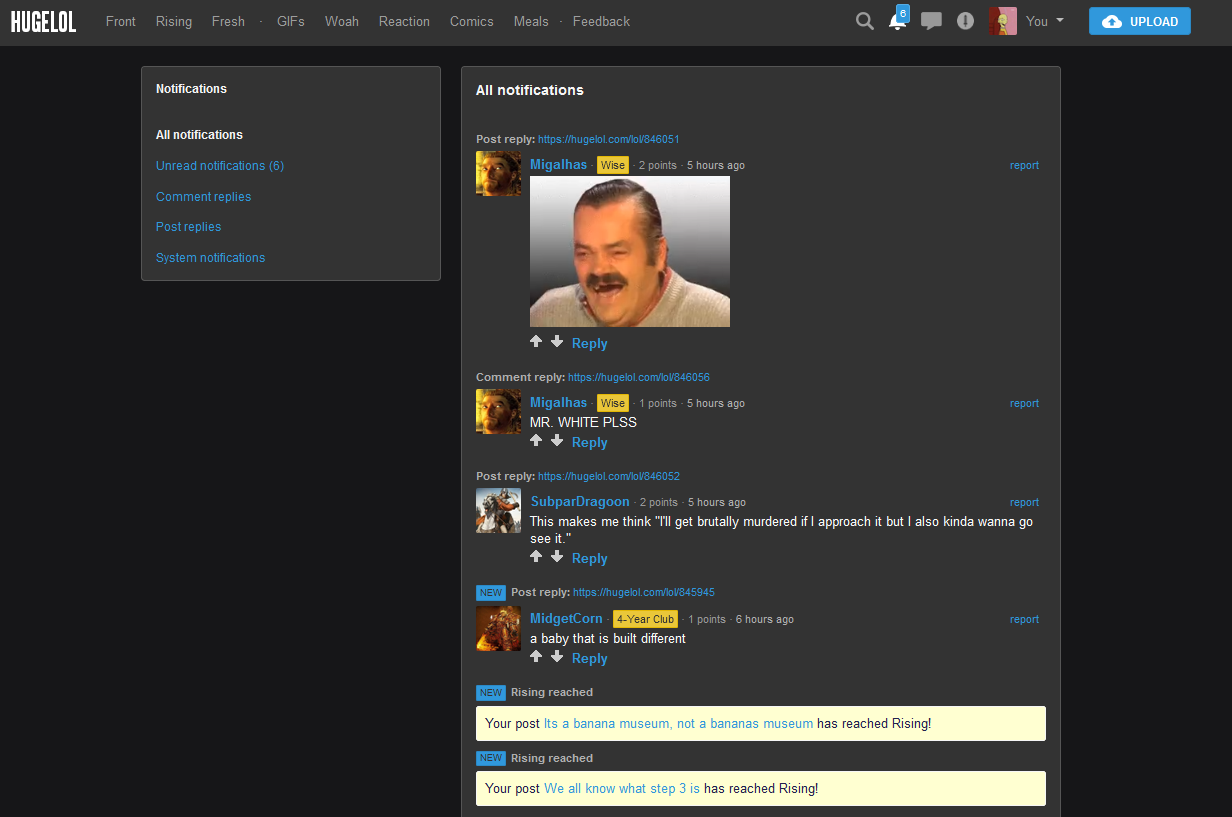Open SubparDragoon's profile
This screenshot has height=817, width=1232.
point(580,502)
